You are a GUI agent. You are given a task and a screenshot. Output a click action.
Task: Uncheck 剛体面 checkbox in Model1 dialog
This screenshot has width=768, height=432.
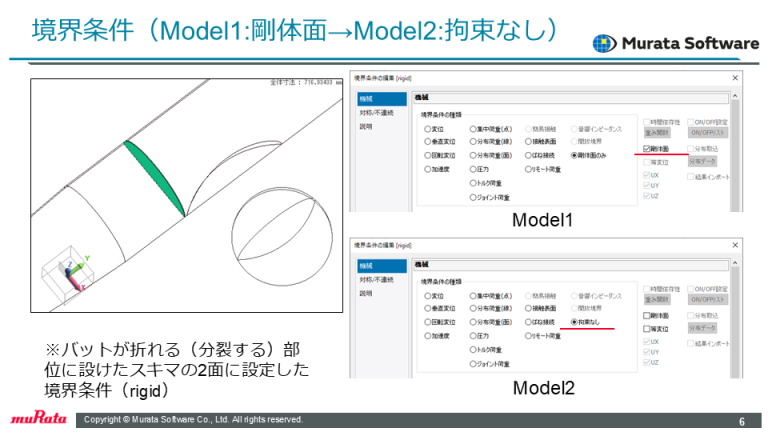(x=647, y=149)
